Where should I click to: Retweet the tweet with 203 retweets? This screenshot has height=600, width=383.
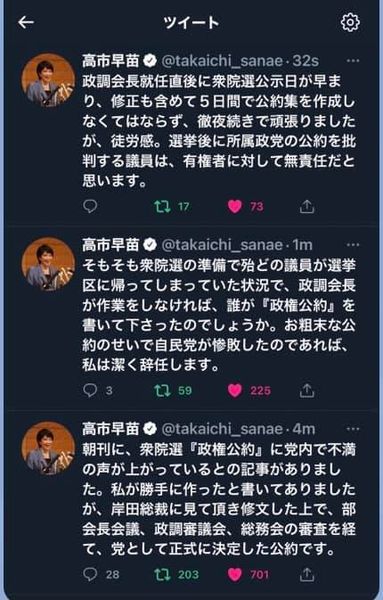162,574
